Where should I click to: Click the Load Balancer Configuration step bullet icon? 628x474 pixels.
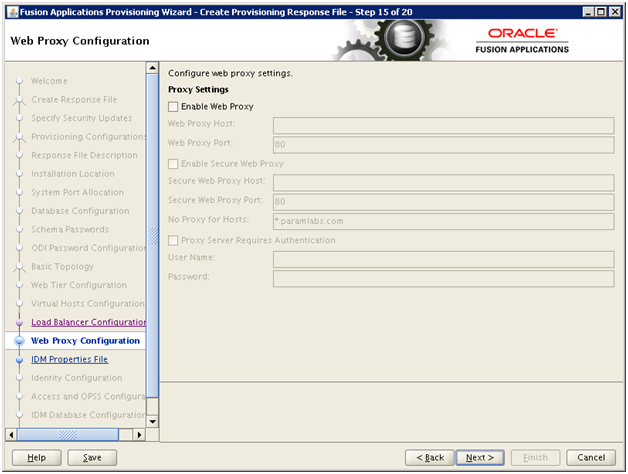(x=19, y=323)
